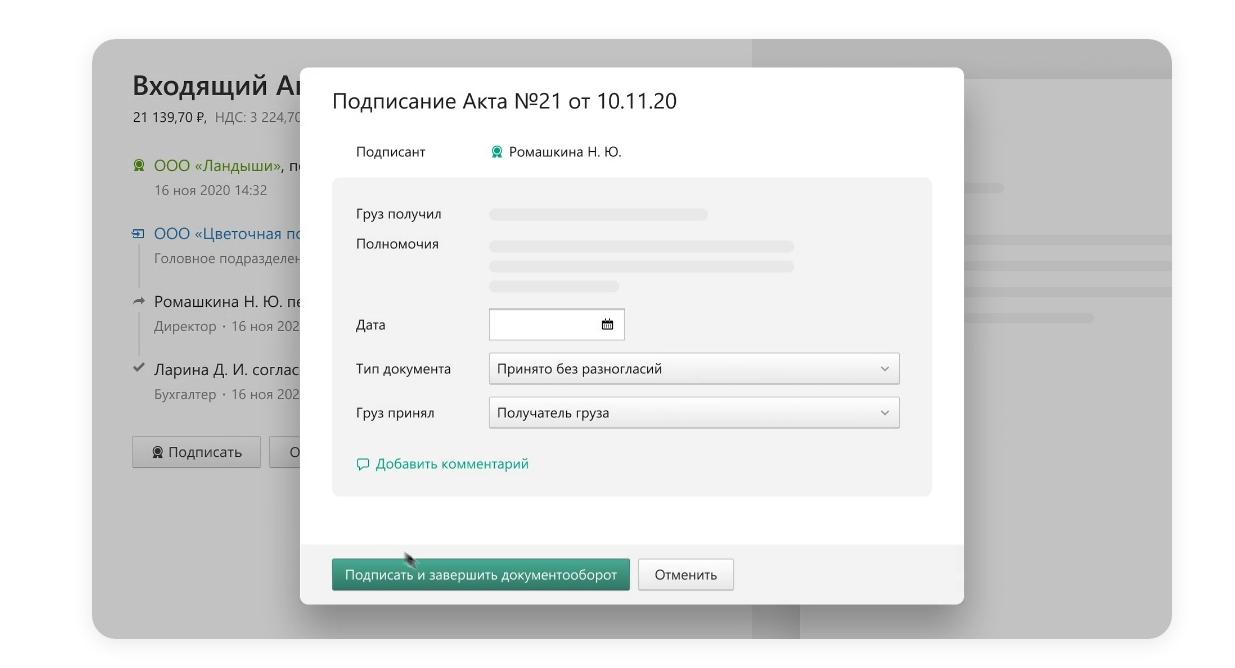Viewport: 1235px width, 668px height.
Task: Expand chevron on 'Принято без разногласий' field
Action: [x=884, y=369]
